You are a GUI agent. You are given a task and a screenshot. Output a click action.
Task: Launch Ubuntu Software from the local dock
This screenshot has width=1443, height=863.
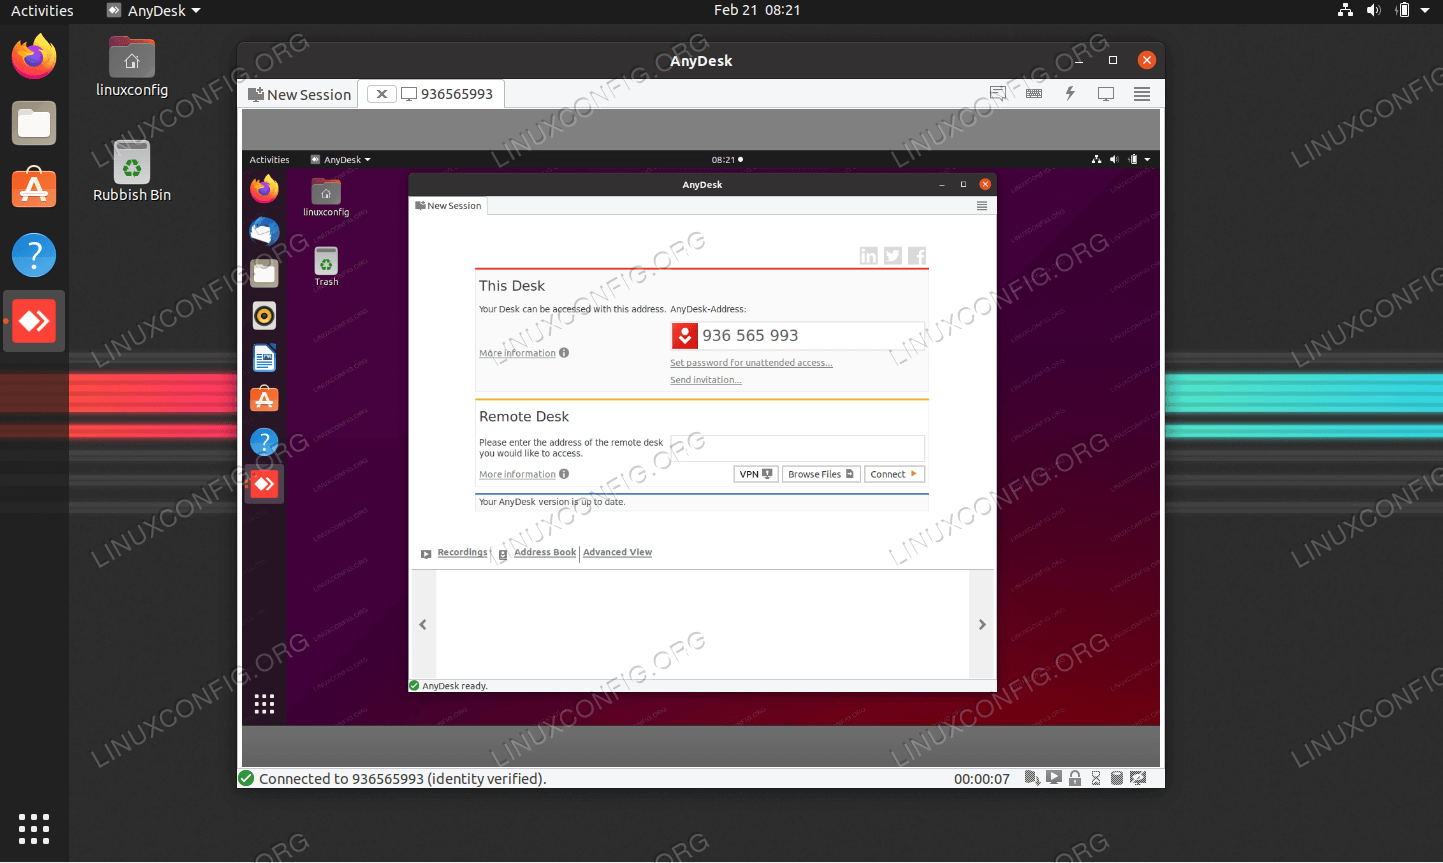(x=34, y=188)
